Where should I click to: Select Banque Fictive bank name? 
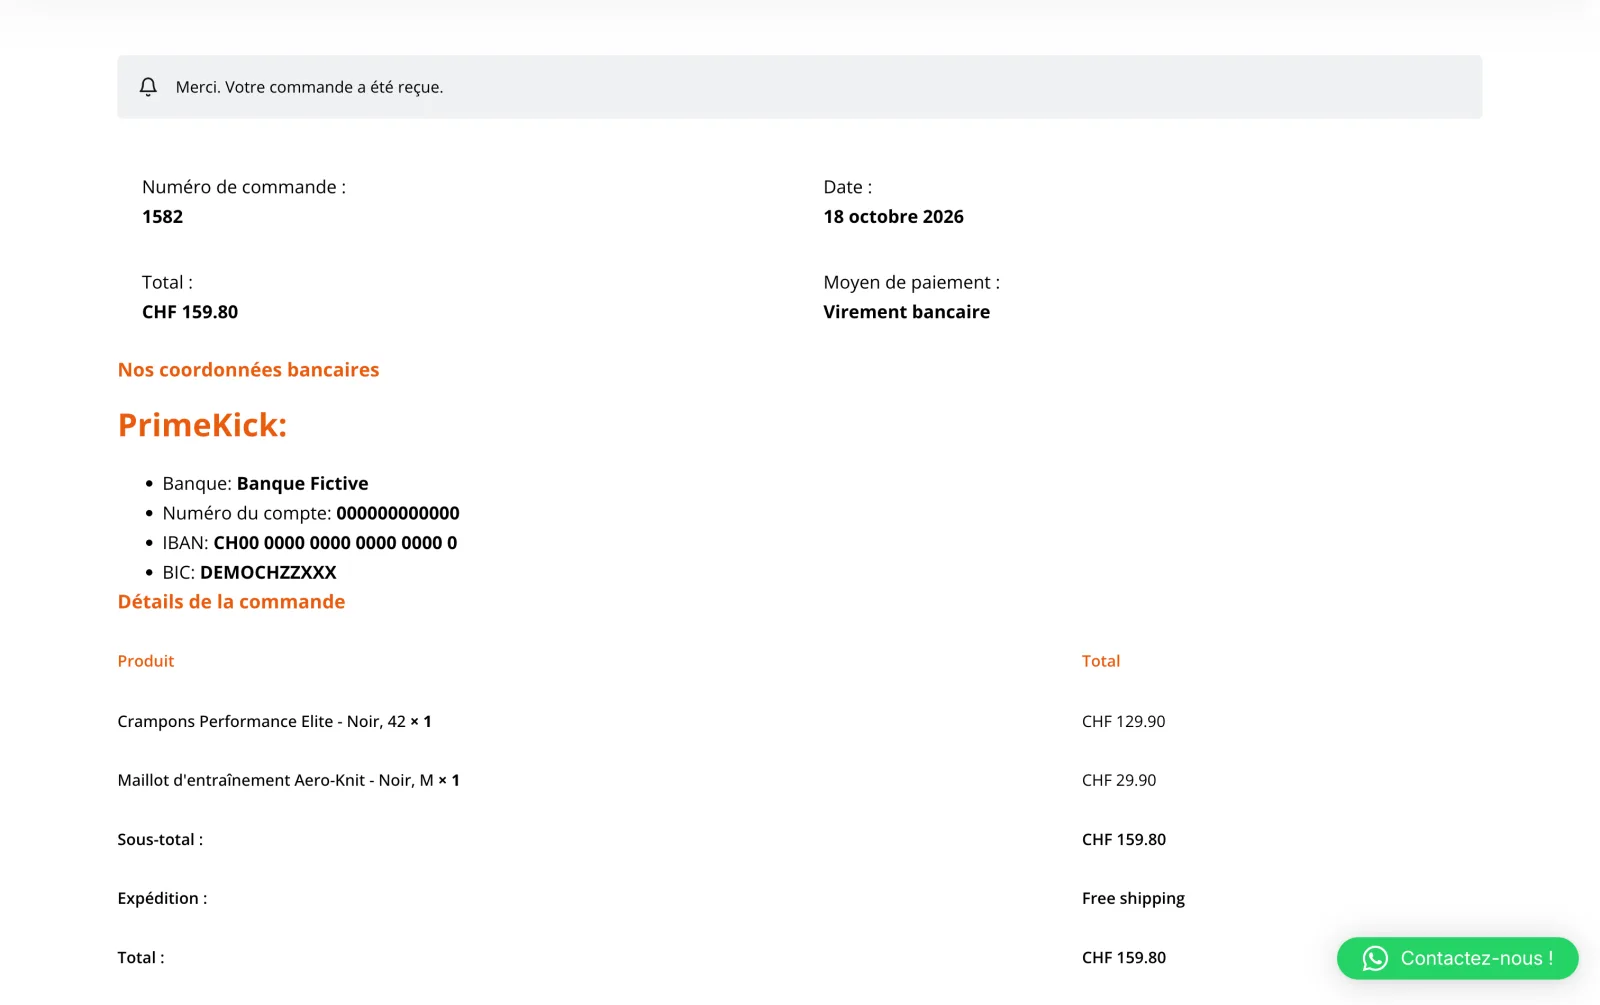[302, 484]
